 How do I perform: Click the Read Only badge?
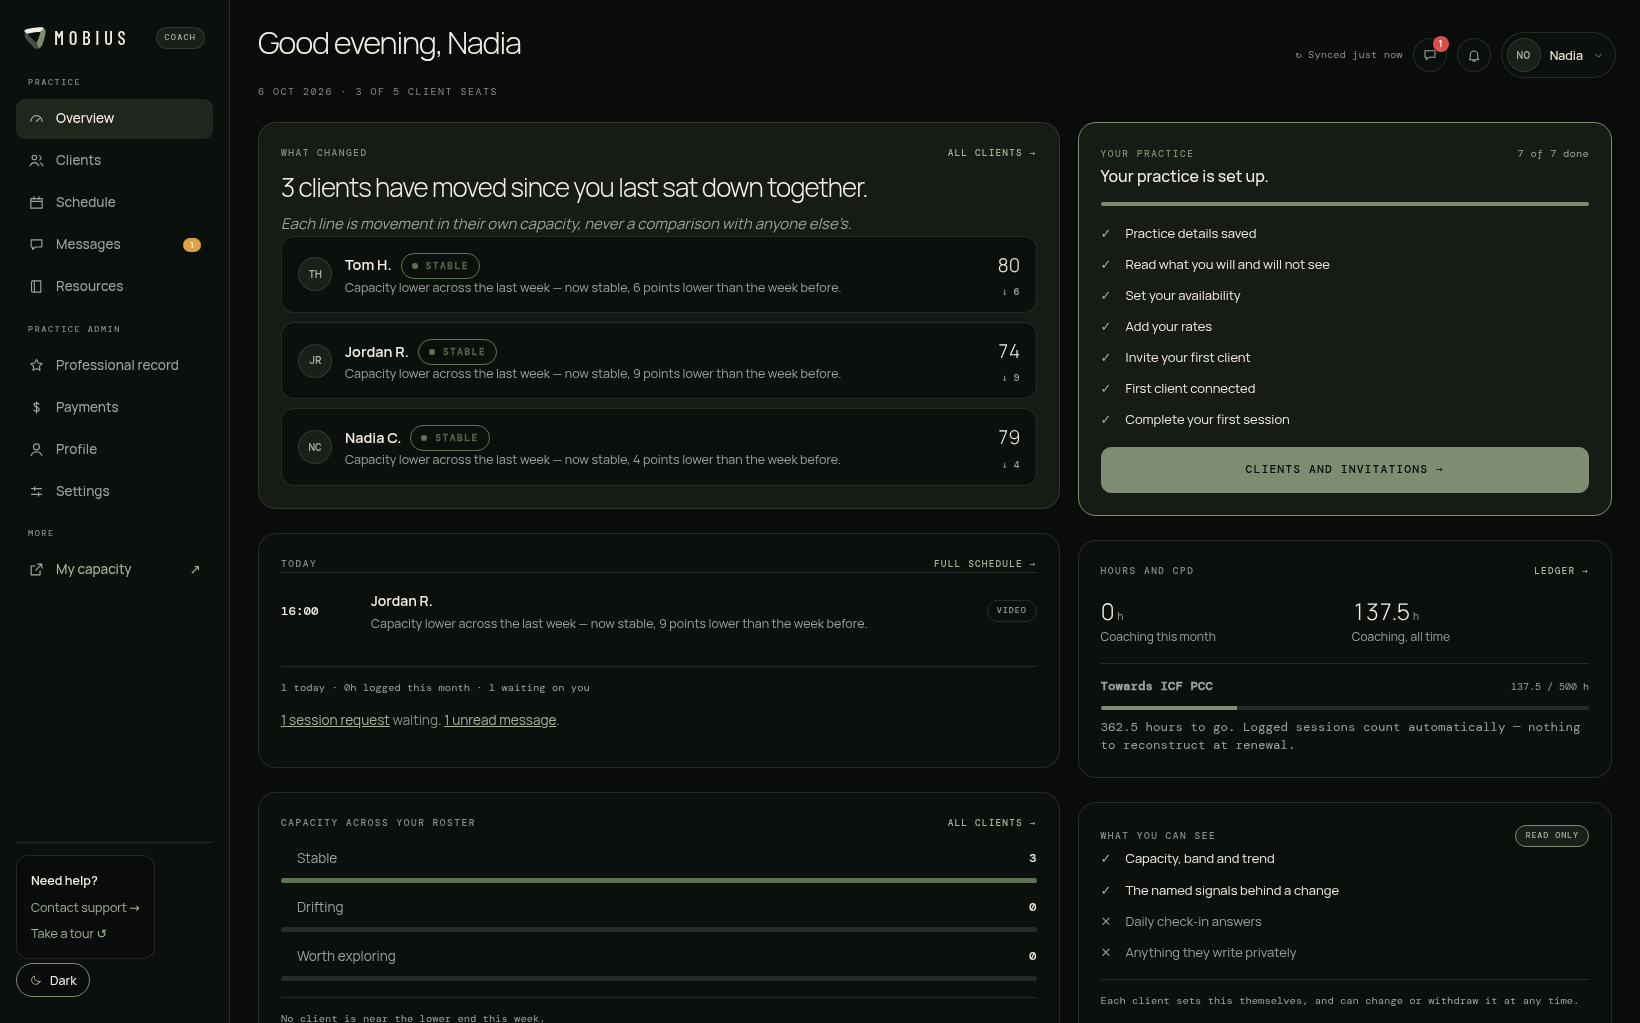[1551, 836]
